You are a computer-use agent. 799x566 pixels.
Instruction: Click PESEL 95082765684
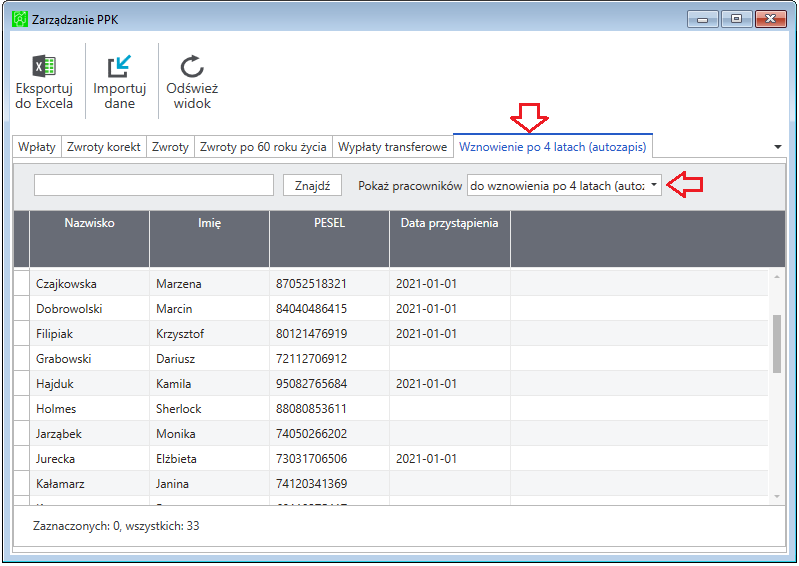(311, 384)
